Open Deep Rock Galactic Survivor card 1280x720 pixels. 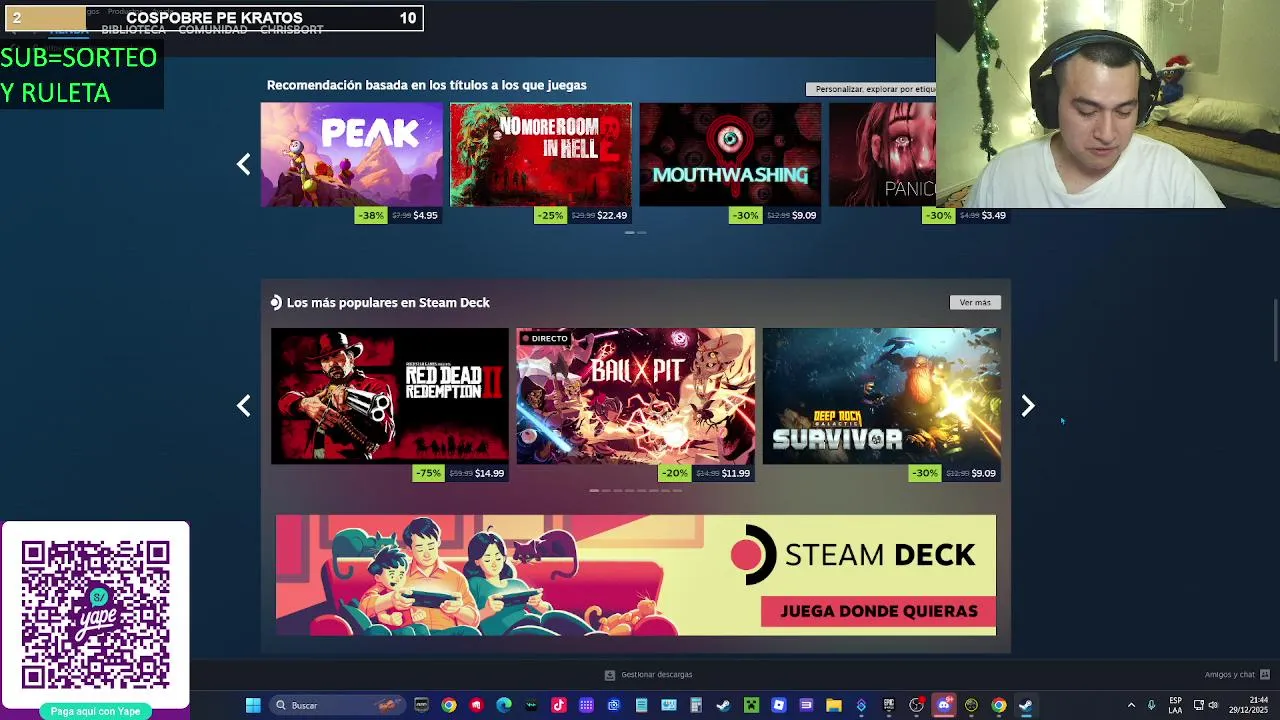881,396
